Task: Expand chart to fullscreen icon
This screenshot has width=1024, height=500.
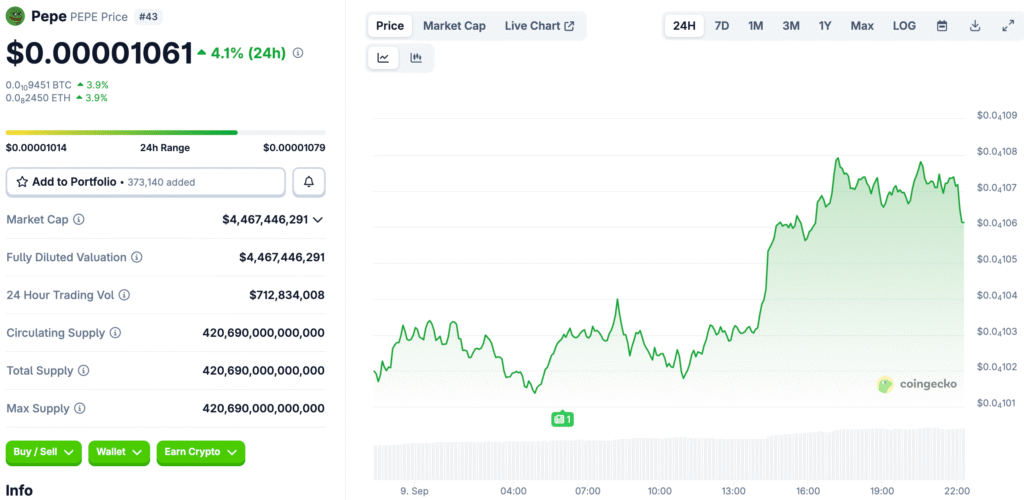Action: pos(1008,26)
